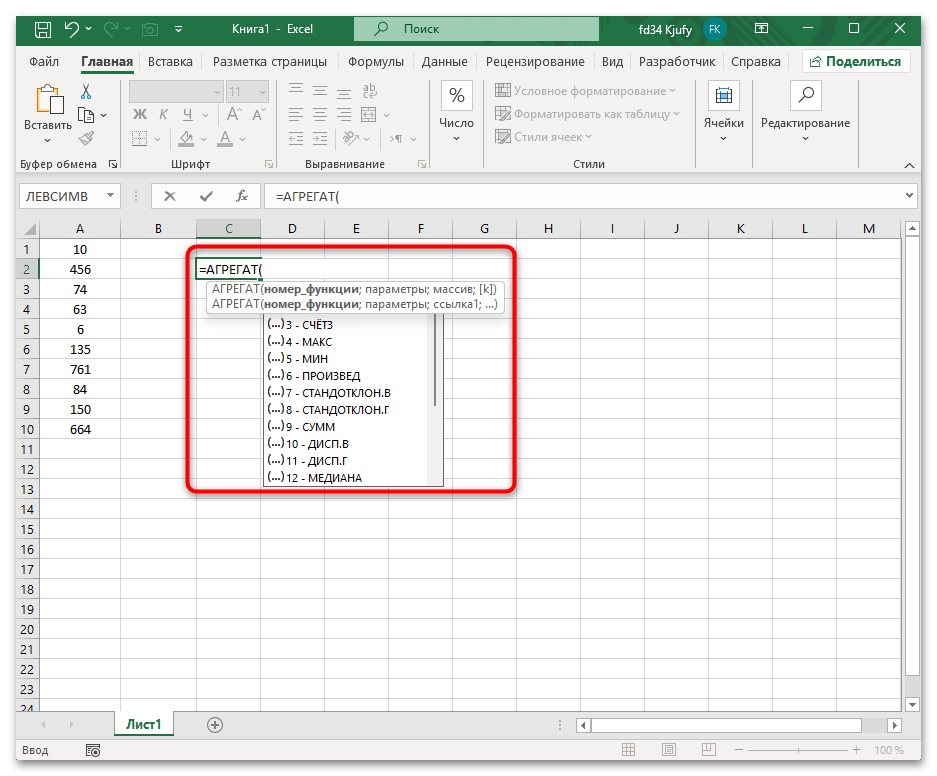Open Условное форматирование menu
The width and height of the screenshot is (937, 776).
(585, 91)
